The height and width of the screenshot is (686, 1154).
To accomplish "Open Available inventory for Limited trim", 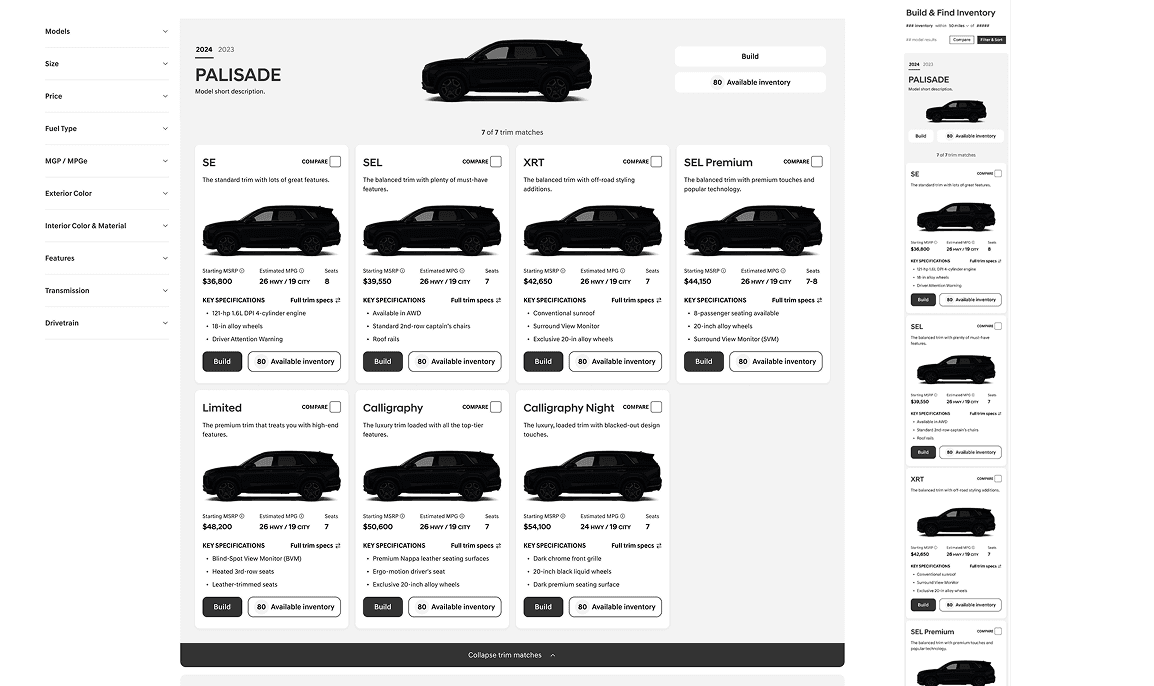I will pyautogui.click(x=294, y=607).
